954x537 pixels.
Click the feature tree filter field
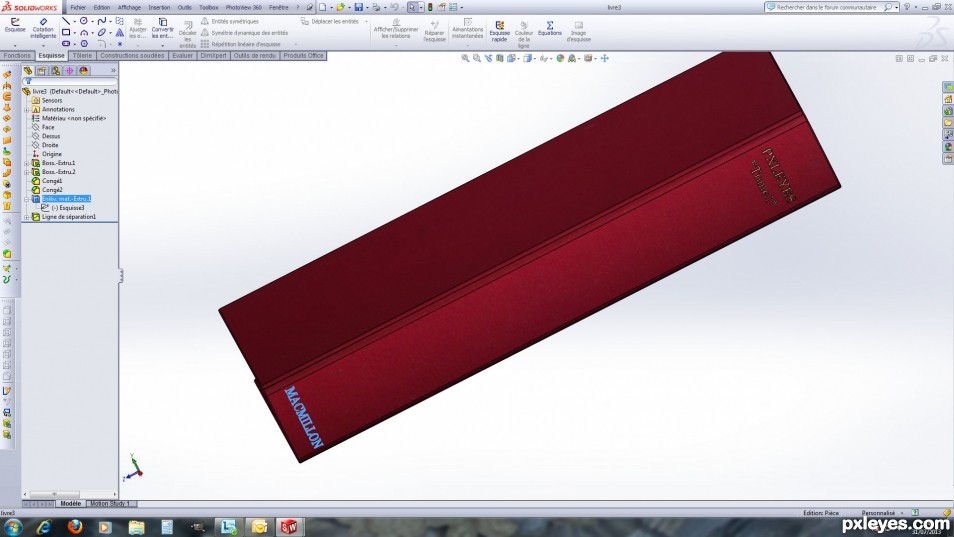pyautogui.click(x=71, y=81)
